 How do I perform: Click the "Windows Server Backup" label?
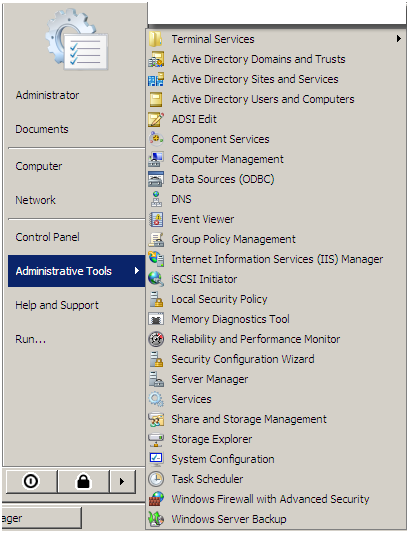tap(229, 519)
